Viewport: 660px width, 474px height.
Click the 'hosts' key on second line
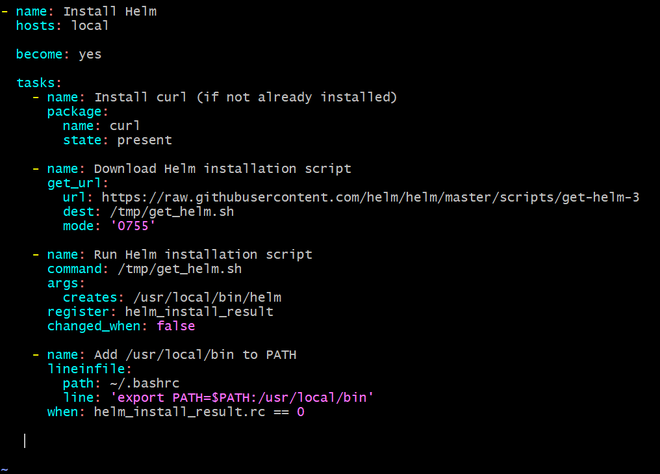click(x=35, y=26)
